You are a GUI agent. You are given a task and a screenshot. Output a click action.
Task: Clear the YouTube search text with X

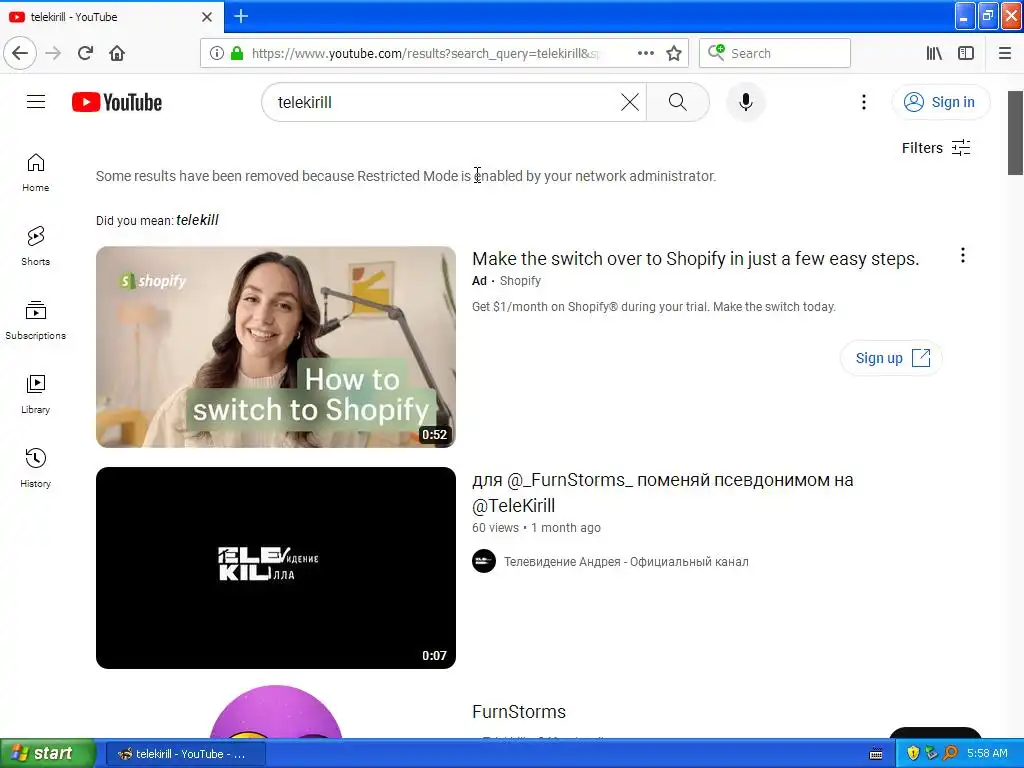[630, 102]
